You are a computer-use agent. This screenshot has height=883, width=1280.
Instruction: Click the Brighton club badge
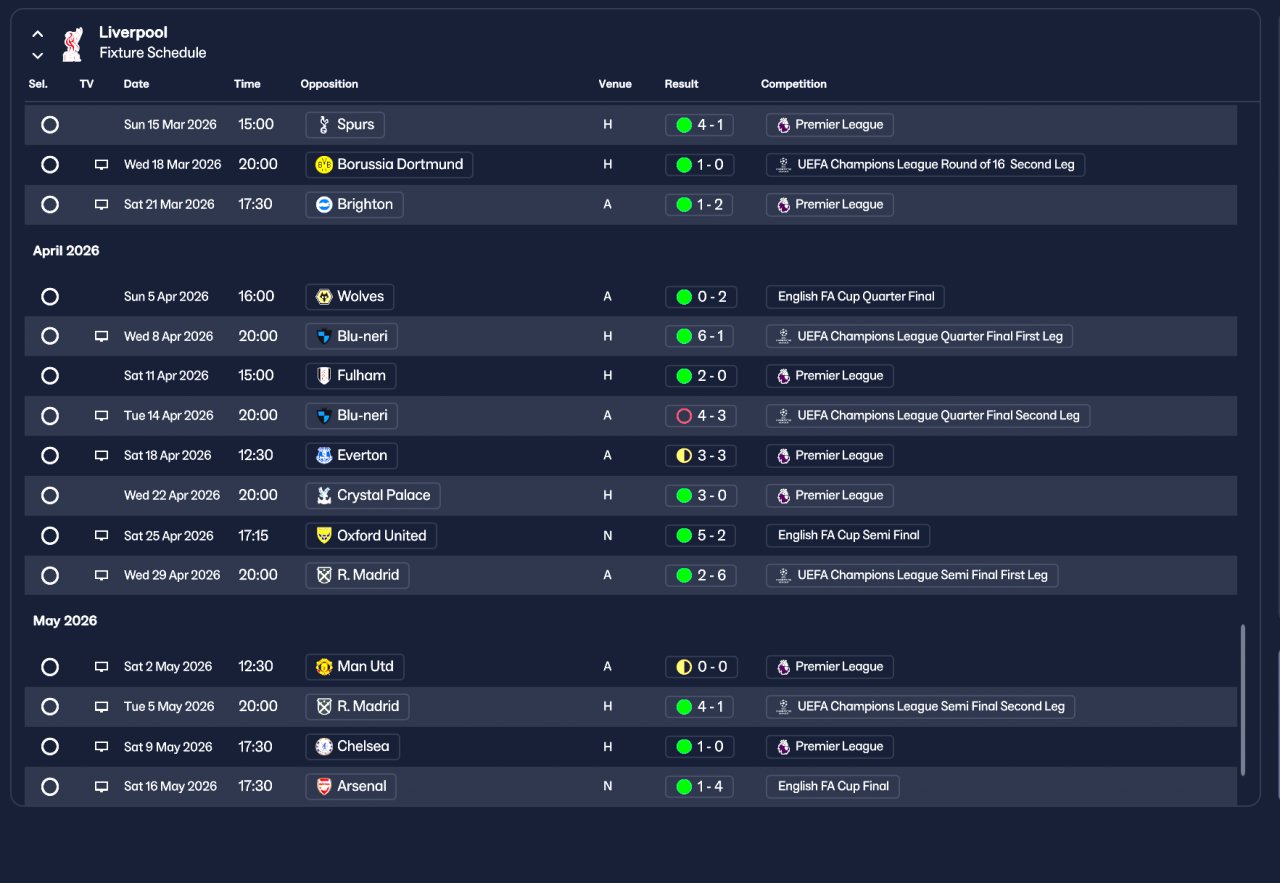tap(323, 205)
